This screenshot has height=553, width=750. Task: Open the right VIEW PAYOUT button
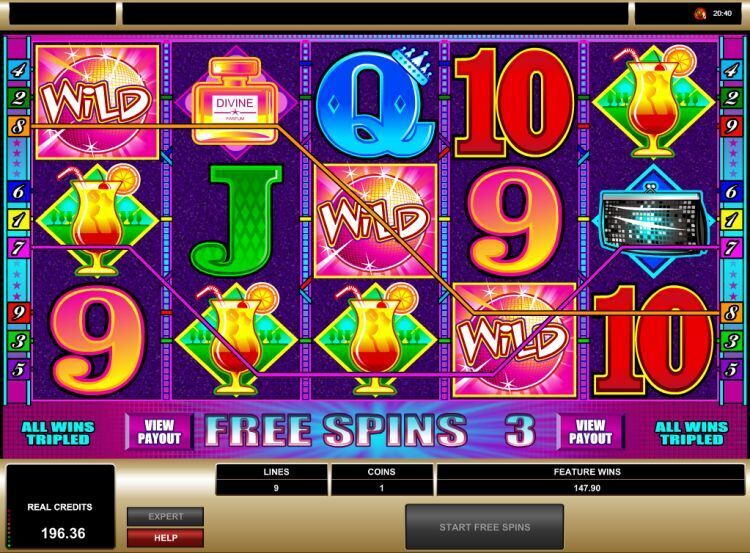click(590, 432)
